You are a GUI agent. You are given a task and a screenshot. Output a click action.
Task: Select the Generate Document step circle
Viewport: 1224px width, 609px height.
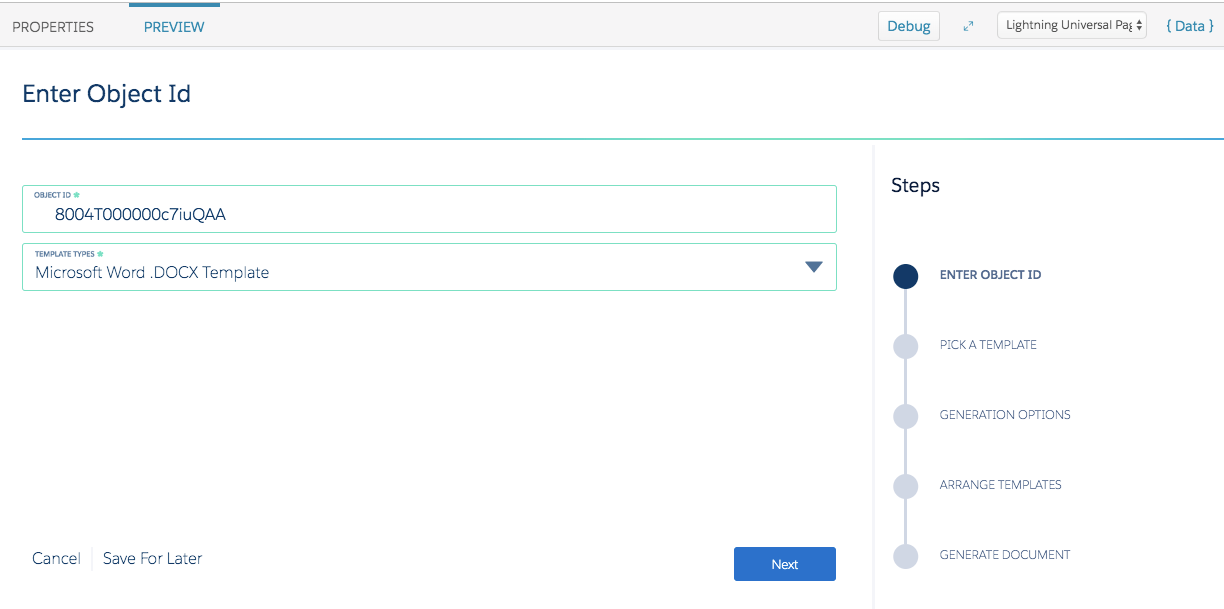[905, 556]
